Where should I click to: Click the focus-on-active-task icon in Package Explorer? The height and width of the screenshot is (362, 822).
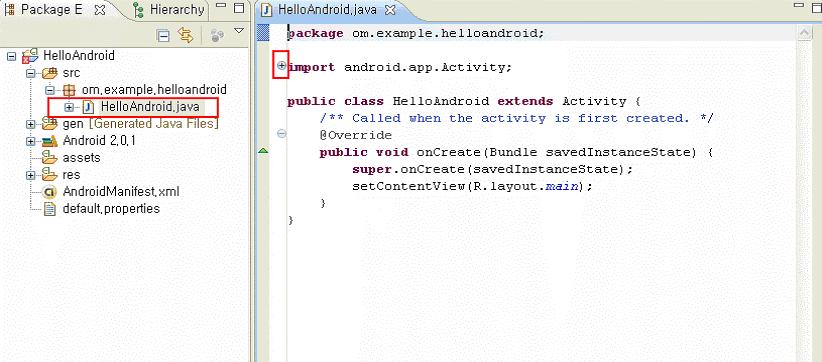217,36
